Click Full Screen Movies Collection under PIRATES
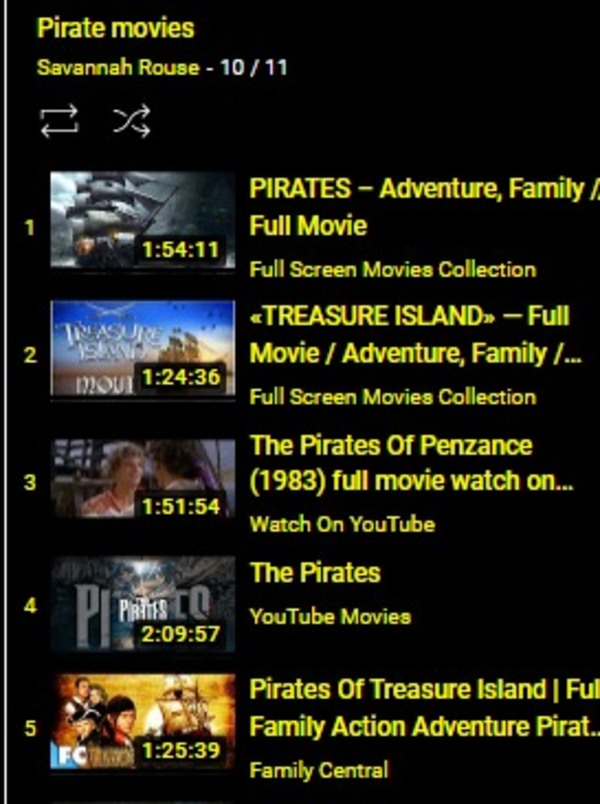600x804 pixels. tap(393, 269)
